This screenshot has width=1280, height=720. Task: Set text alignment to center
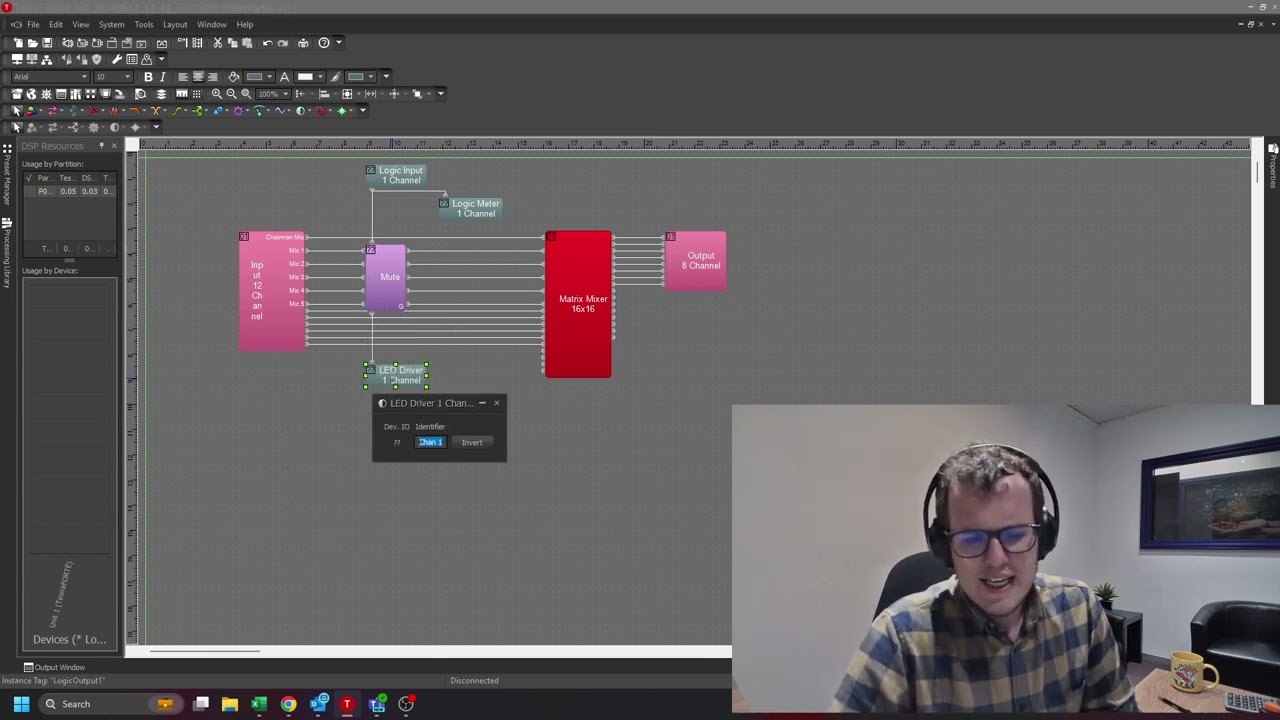[x=198, y=77]
